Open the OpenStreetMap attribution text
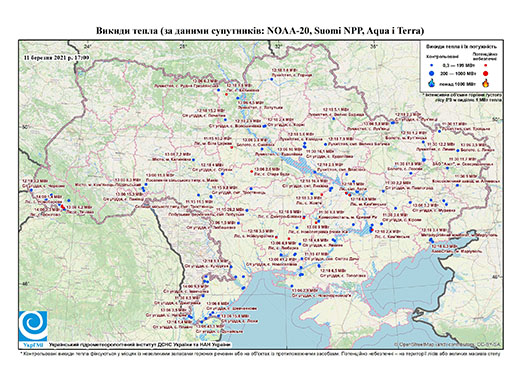The height and width of the screenshot is (368, 520). [x=447, y=344]
